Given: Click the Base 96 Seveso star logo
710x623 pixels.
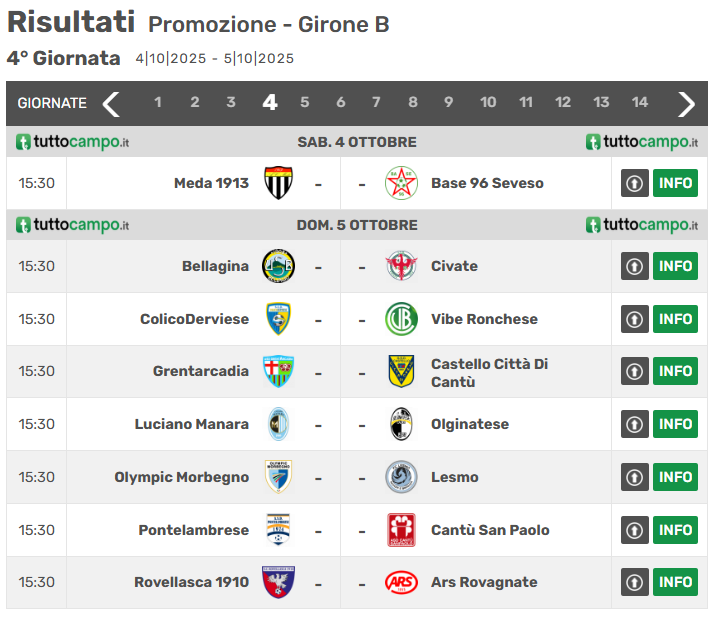Looking at the screenshot, I should [401, 183].
